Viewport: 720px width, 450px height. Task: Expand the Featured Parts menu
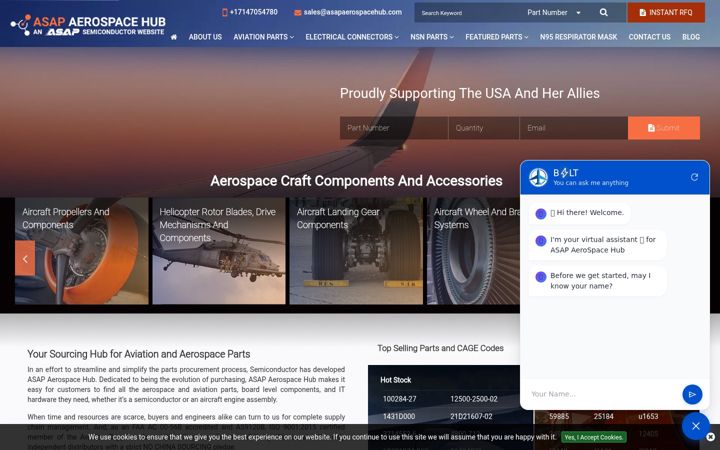coord(497,37)
